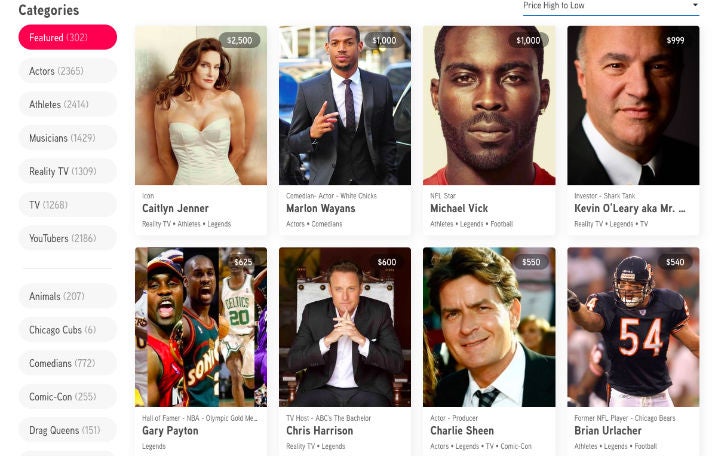Select the Featured (302) category
Viewport: 712px width, 456px height.
pos(68,37)
